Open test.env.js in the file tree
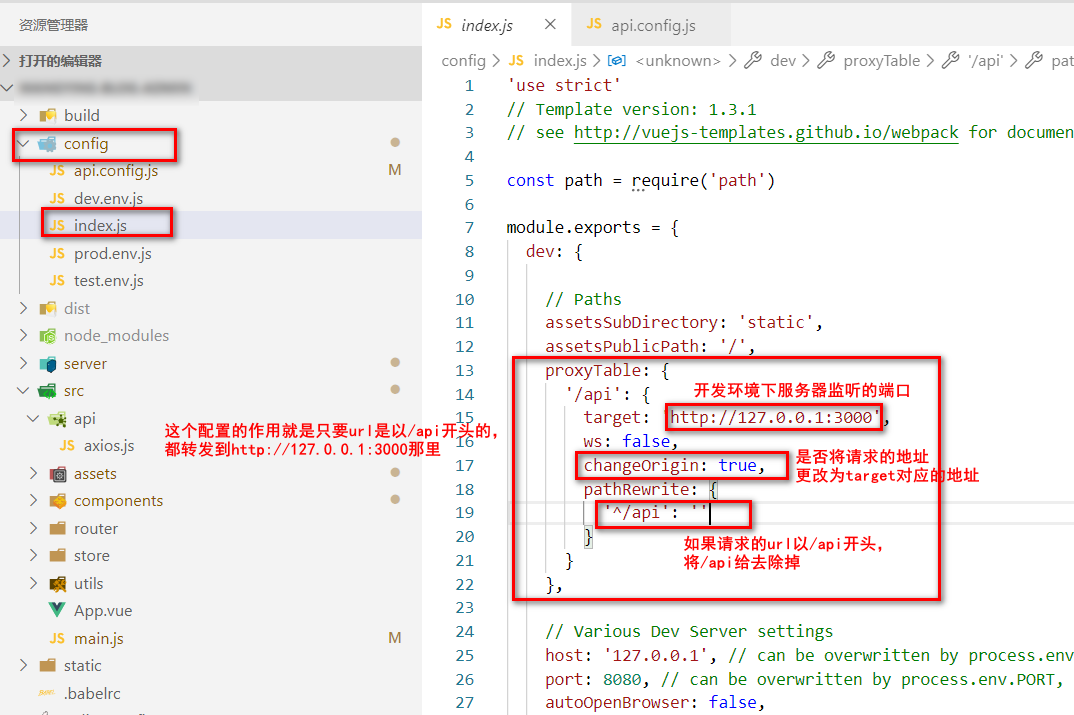The width and height of the screenshot is (1074, 715). pyautogui.click(x=108, y=281)
